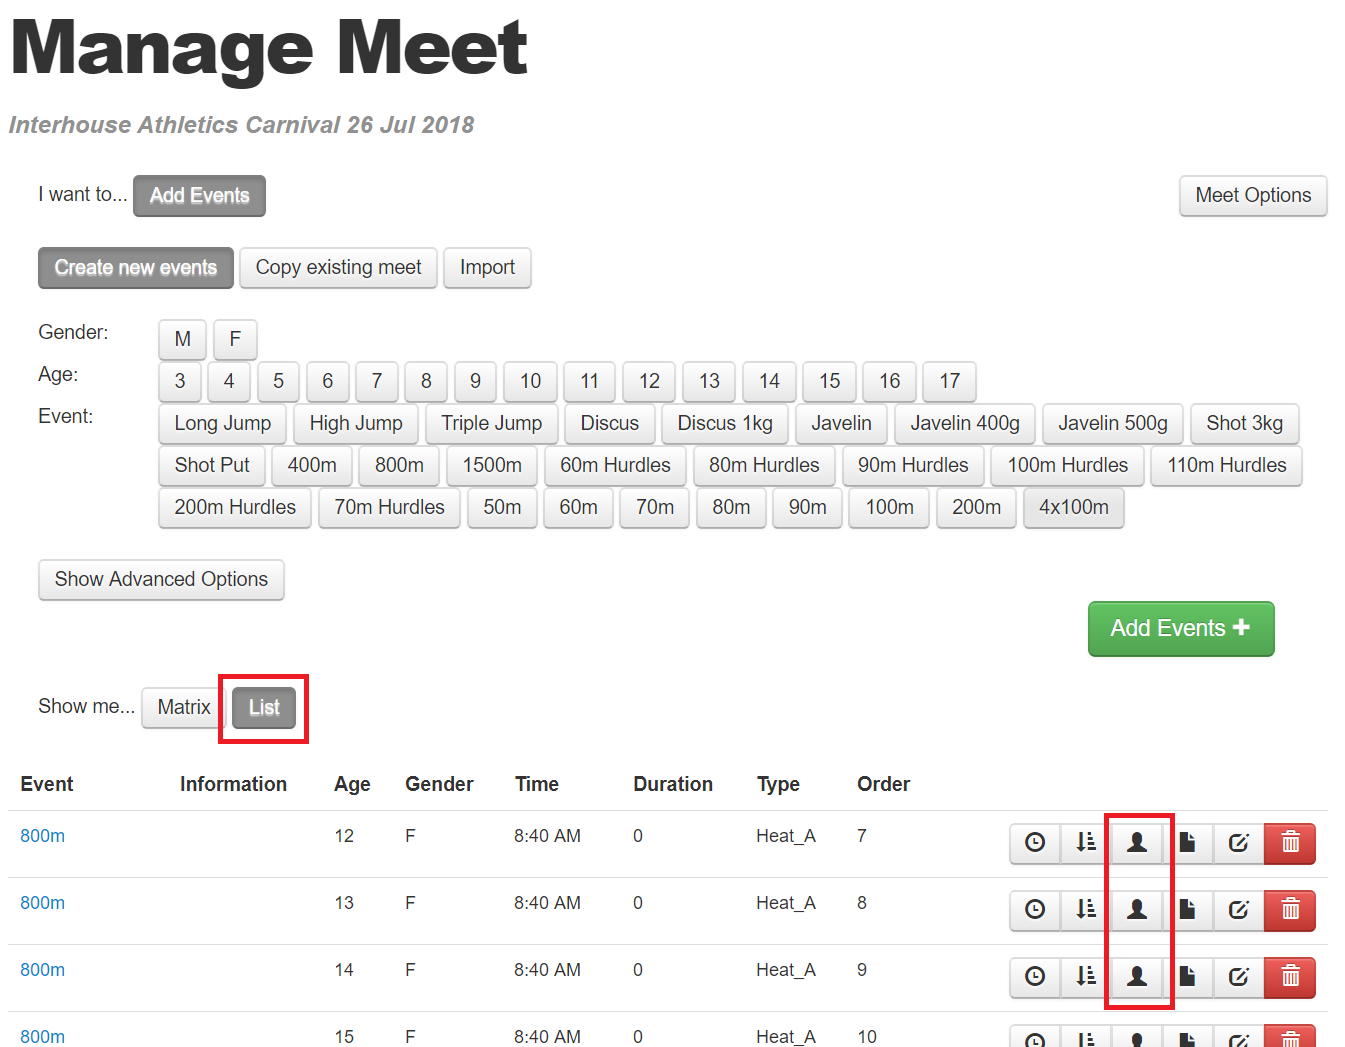The image size is (1345, 1047).
Task: Open competitors icon for the age 14 800m row
Action: (1137, 977)
